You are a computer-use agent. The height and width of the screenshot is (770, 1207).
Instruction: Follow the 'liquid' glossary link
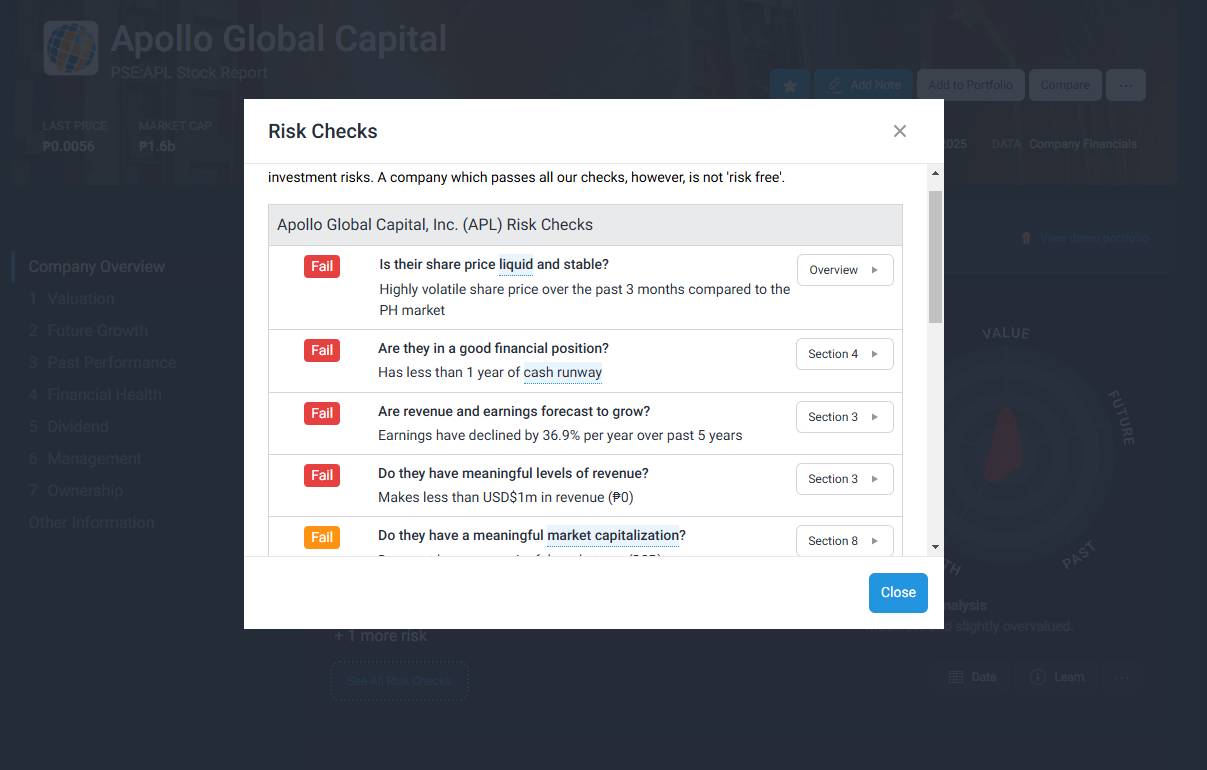pyautogui.click(x=516, y=265)
